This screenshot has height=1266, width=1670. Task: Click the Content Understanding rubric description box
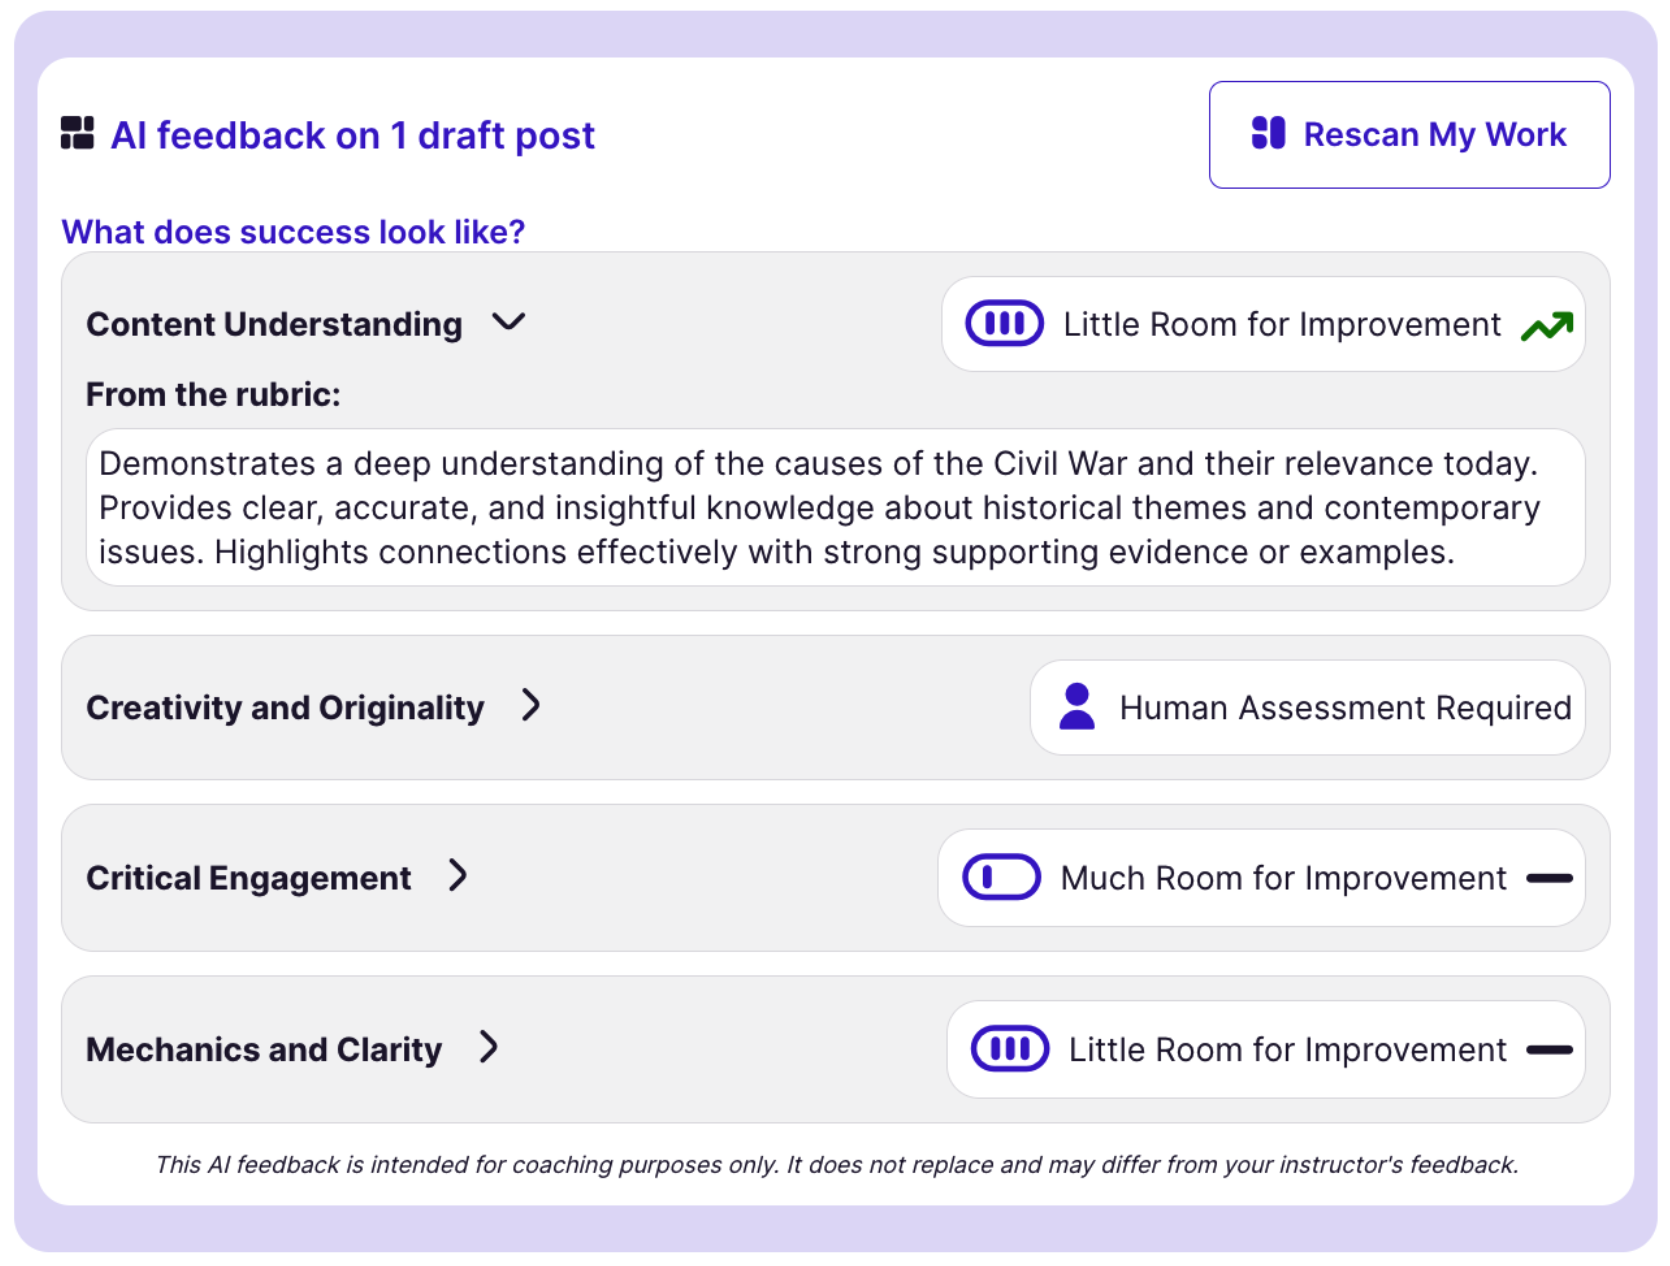[x=835, y=508]
